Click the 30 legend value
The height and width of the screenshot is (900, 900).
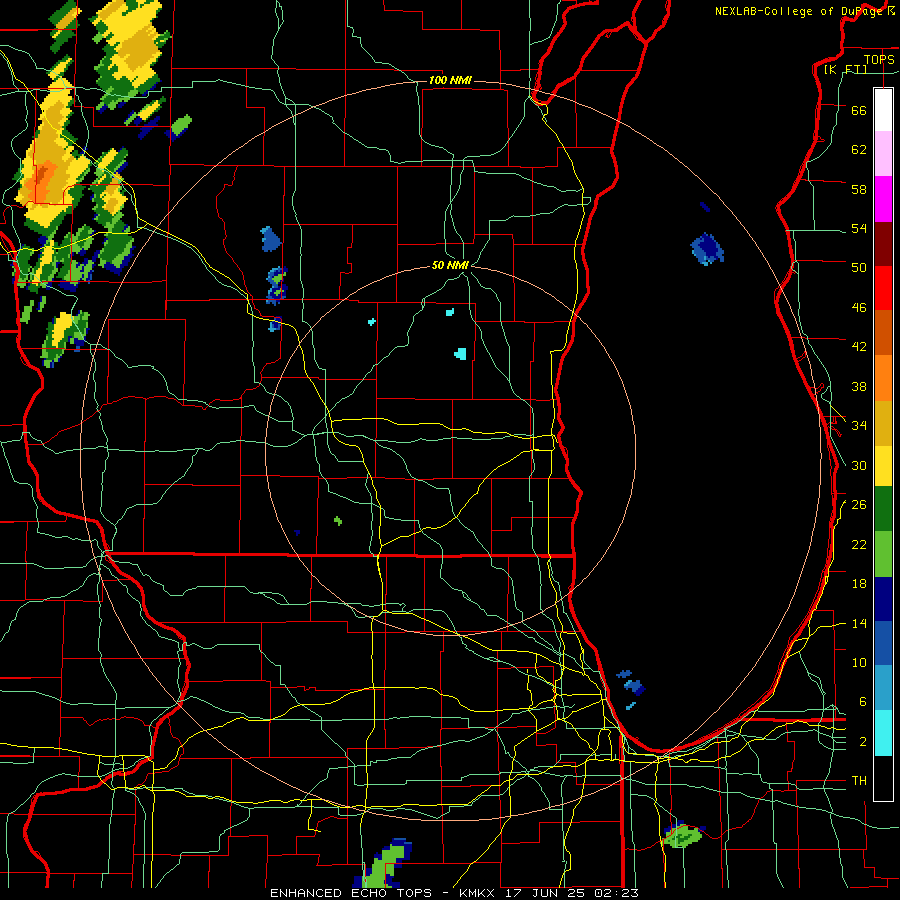859,465
